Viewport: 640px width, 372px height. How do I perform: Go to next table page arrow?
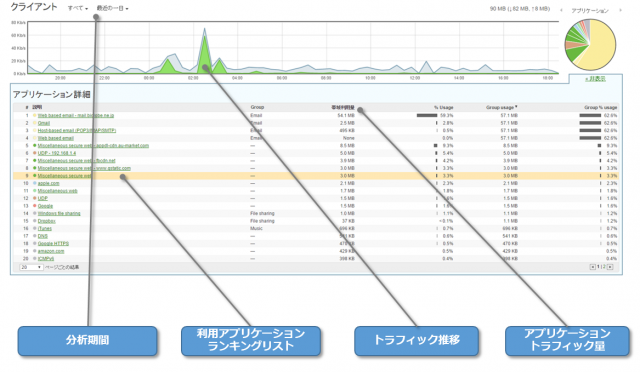[610, 267]
